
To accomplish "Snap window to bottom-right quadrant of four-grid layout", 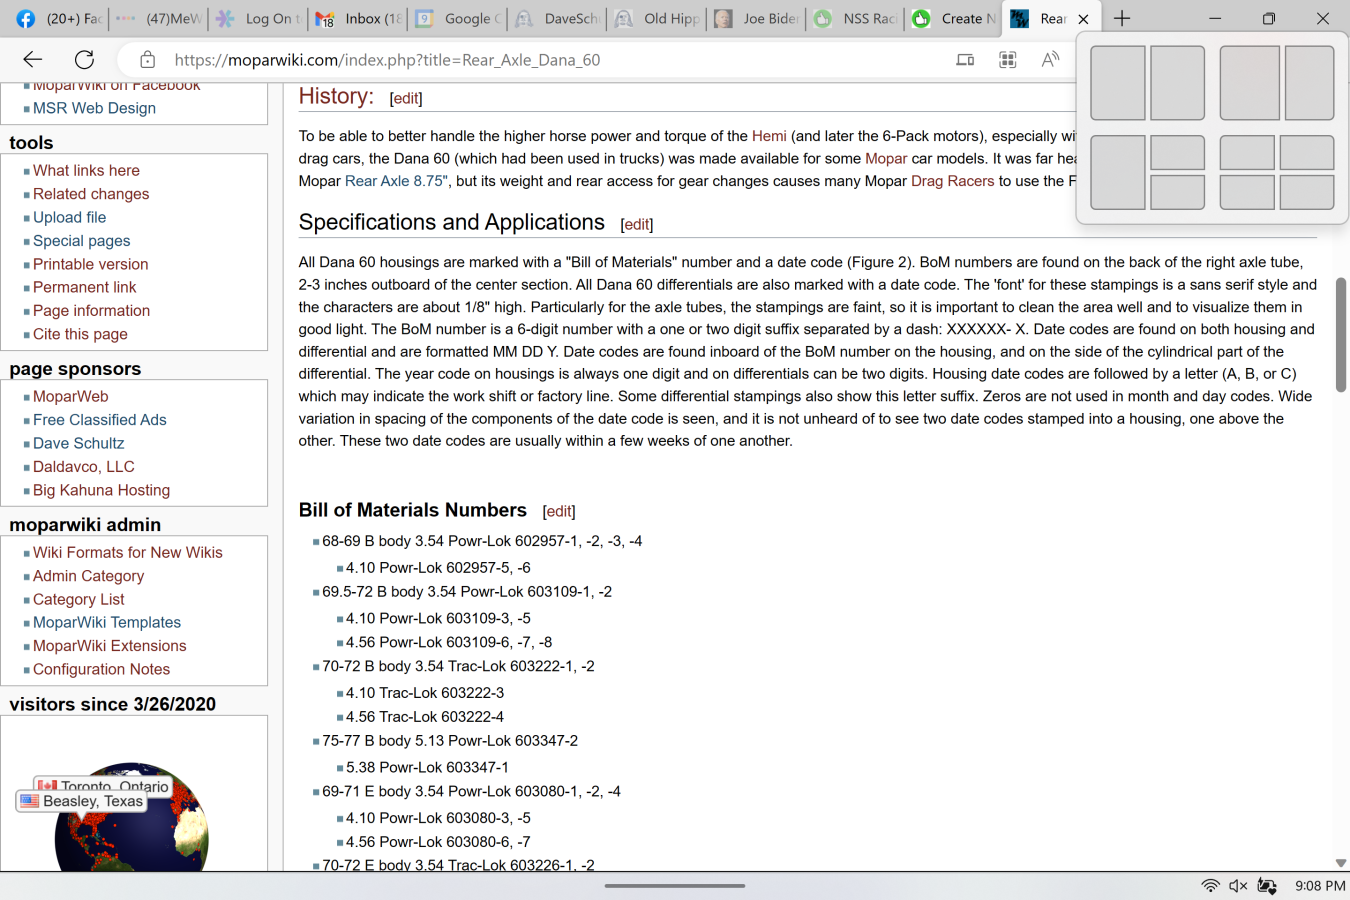I will 1307,193.
